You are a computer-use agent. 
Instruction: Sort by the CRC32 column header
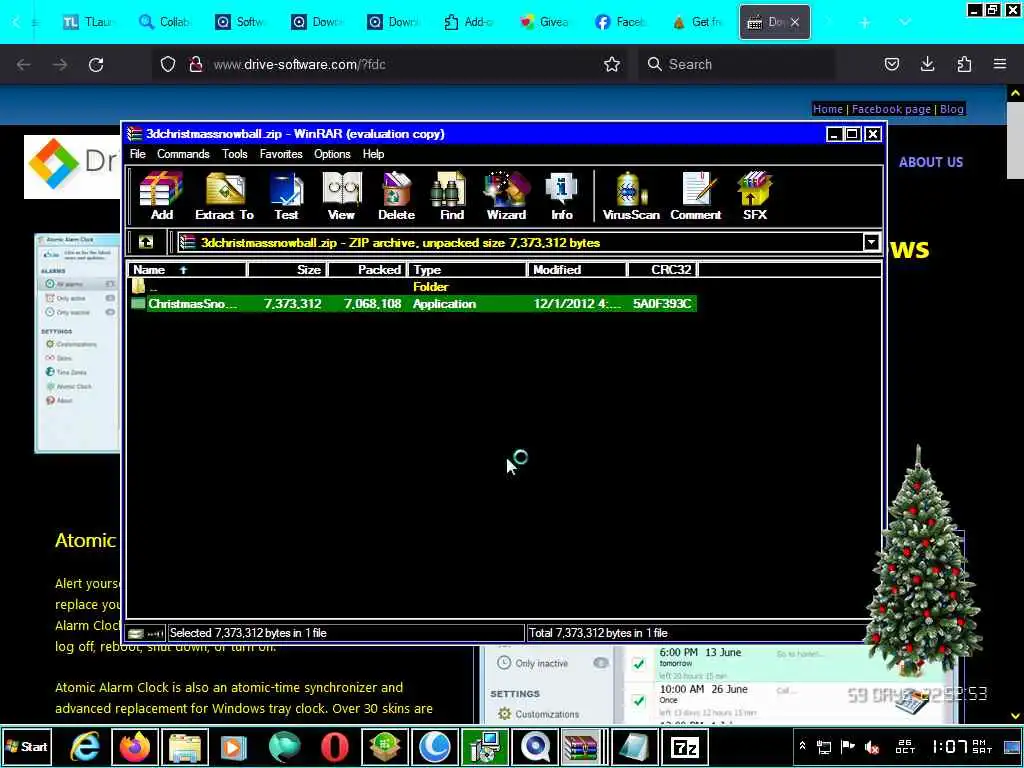(663, 270)
